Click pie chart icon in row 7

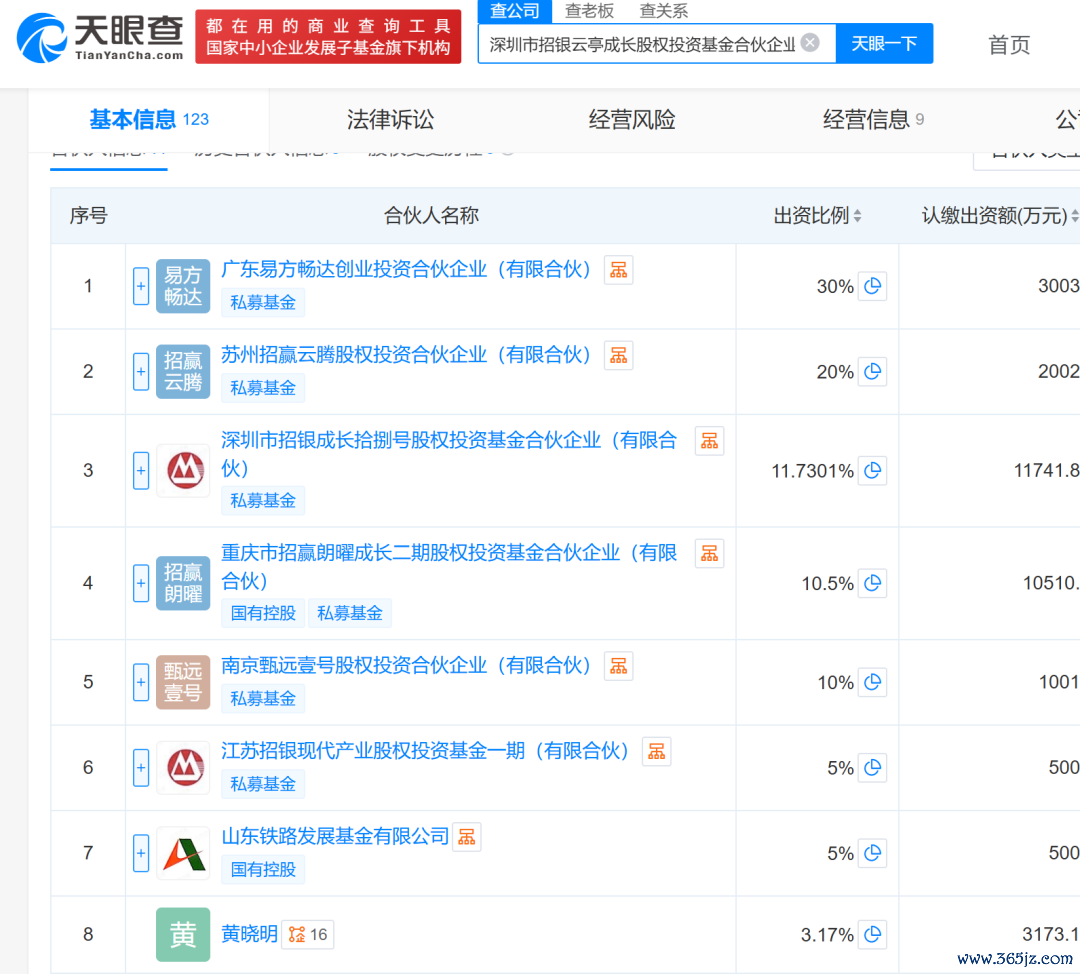(872, 853)
